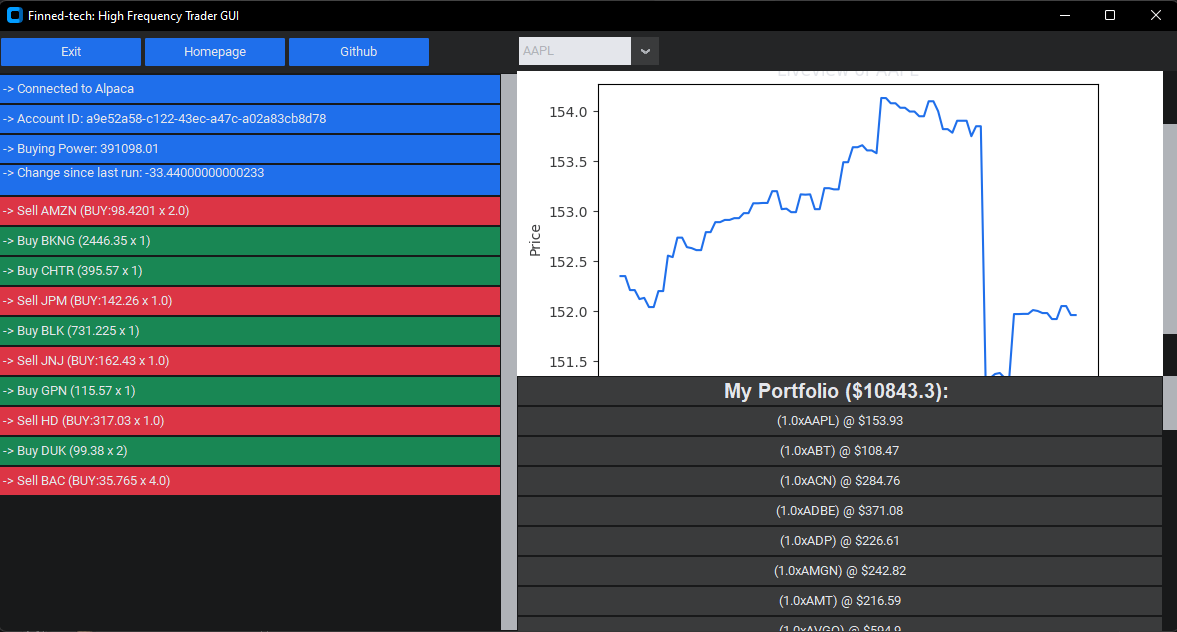Select the ADBE @ $371.08 portfolio row
Image resolution: width=1177 pixels, height=632 pixels.
(839, 511)
